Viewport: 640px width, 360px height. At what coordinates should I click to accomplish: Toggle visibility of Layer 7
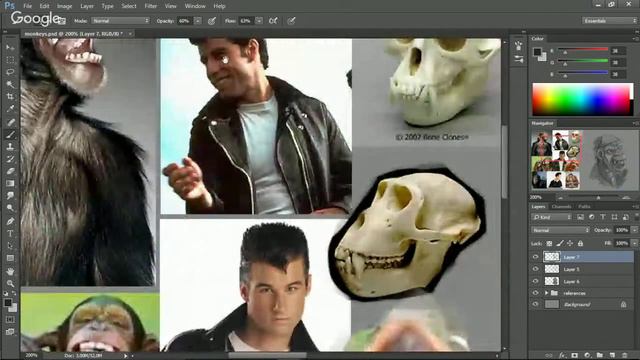tap(536, 257)
